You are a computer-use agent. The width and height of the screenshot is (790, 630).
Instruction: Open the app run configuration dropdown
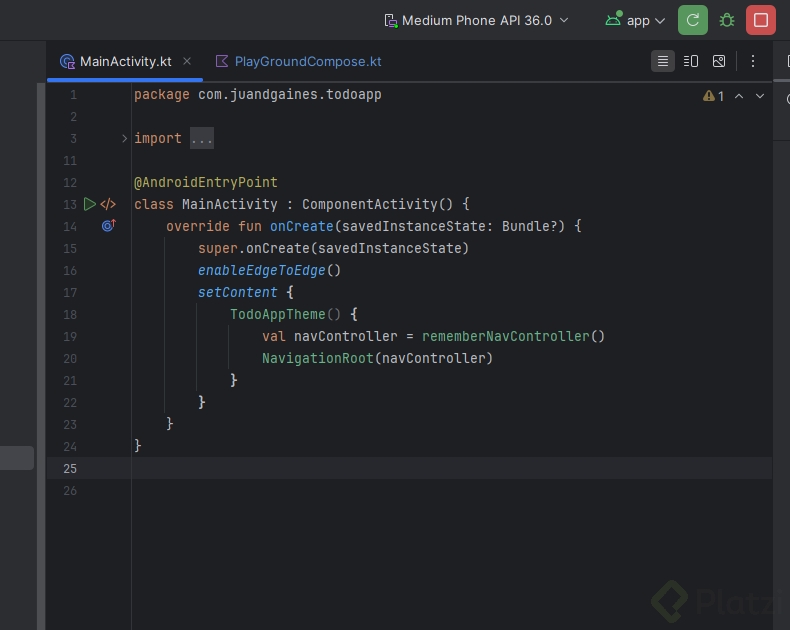pyautogui.click(x=636, y=20)
